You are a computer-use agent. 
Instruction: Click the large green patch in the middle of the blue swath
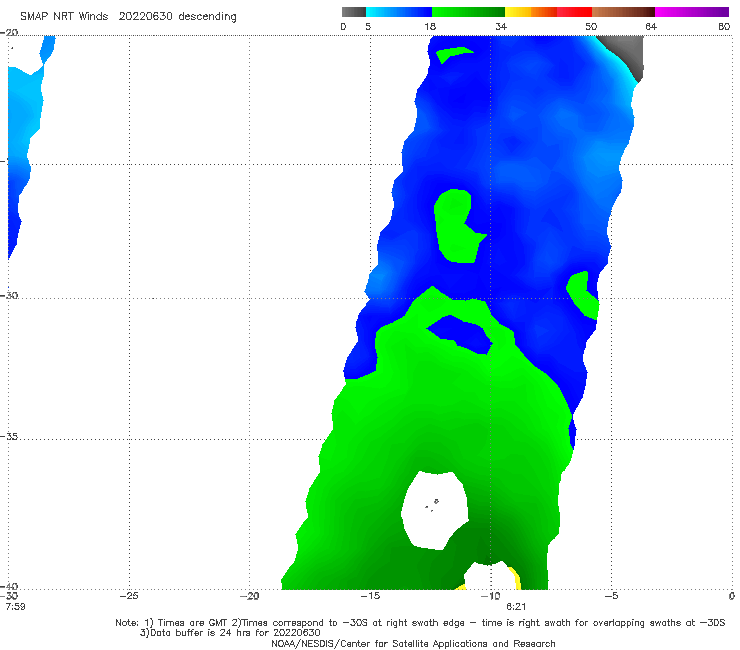click(x=457, y=227)
